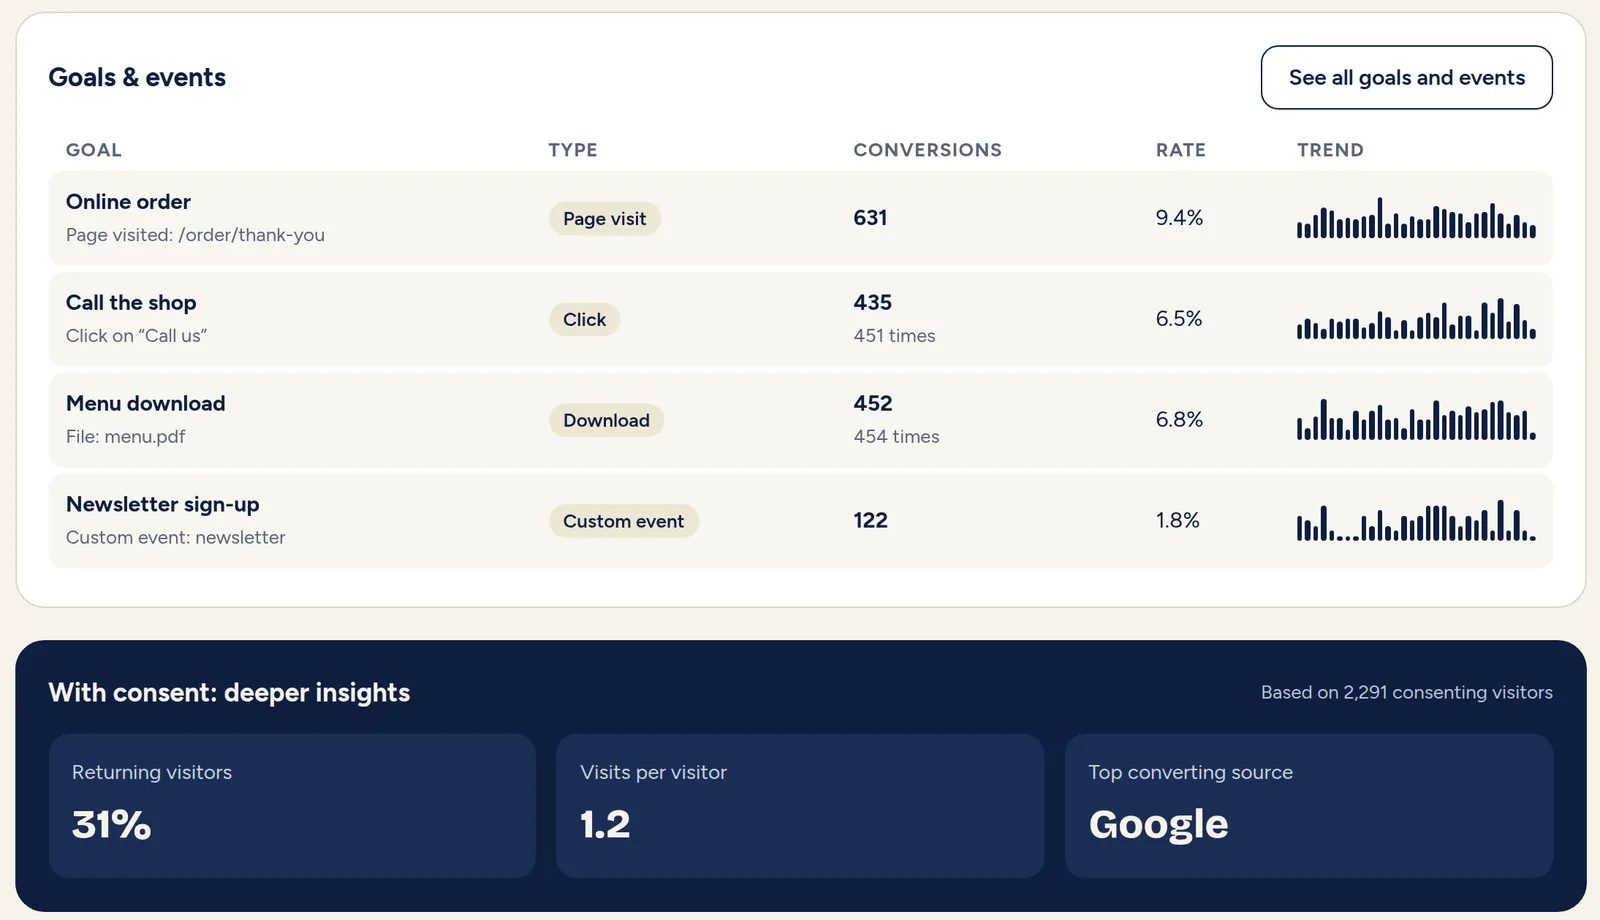Open 'See all goals and events' button
Viewport: 1600px width, 920px height.
(x=1406, y=77)
